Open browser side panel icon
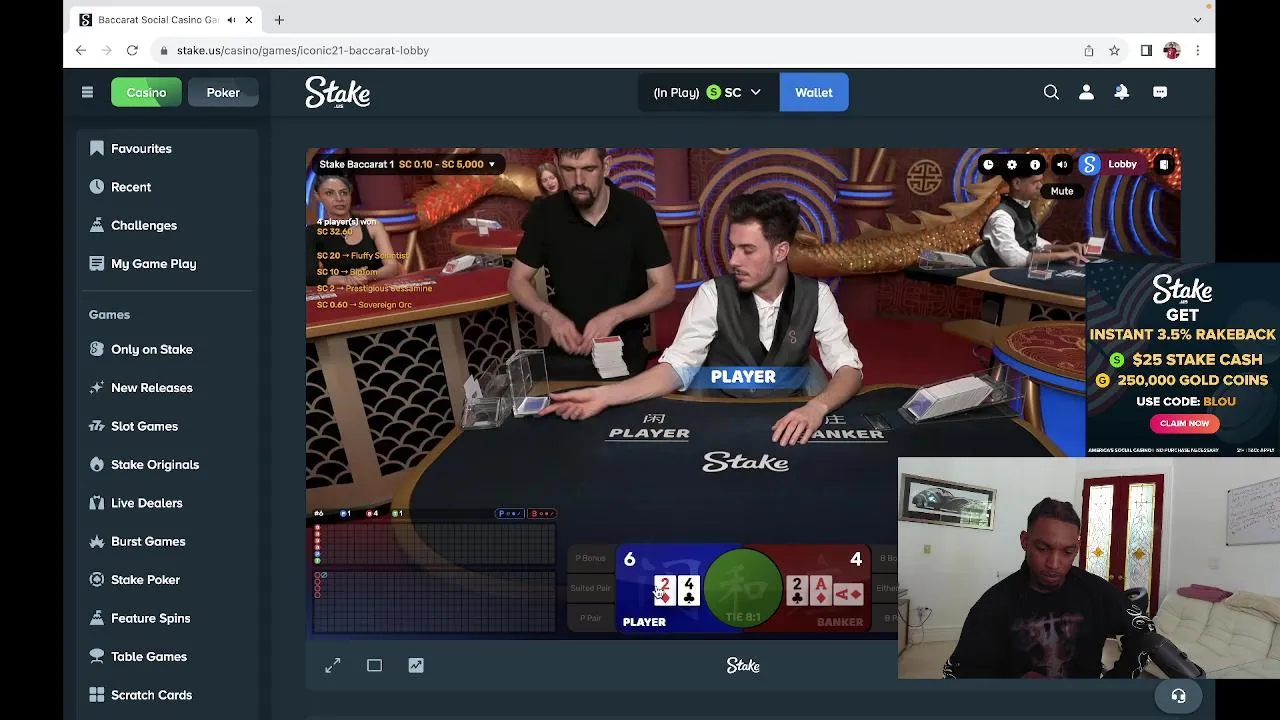 (x=1146, y=50)
